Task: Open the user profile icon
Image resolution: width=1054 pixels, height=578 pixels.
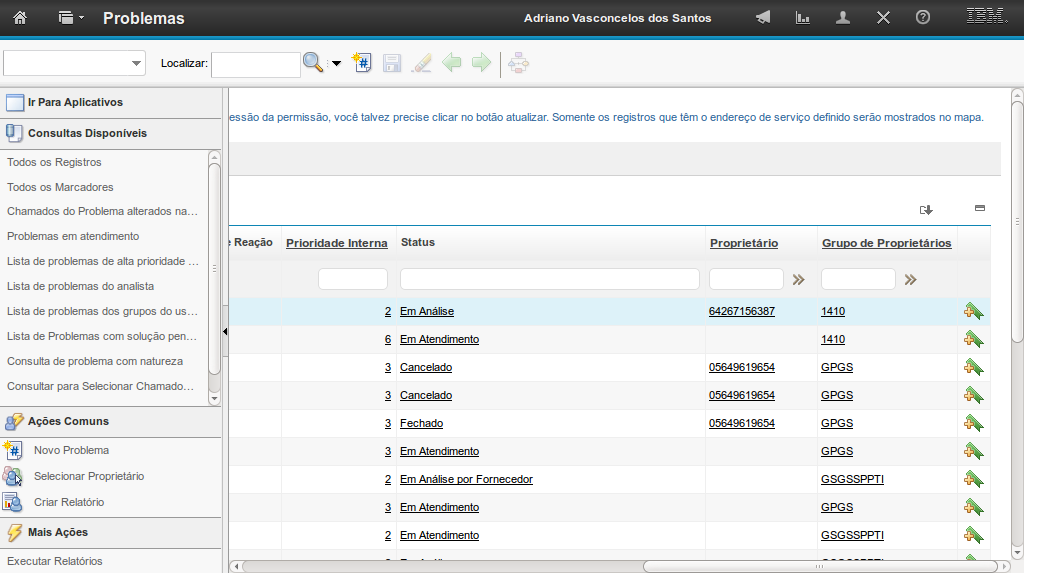Action: coord(843,18)
